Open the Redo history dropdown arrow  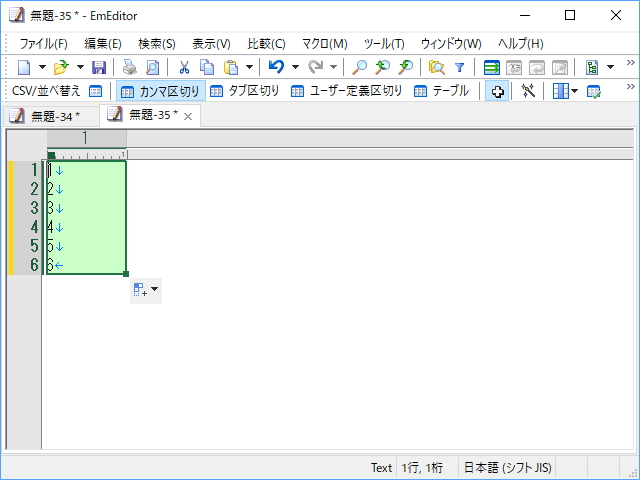pyautogui.click(x=333, y=67)
